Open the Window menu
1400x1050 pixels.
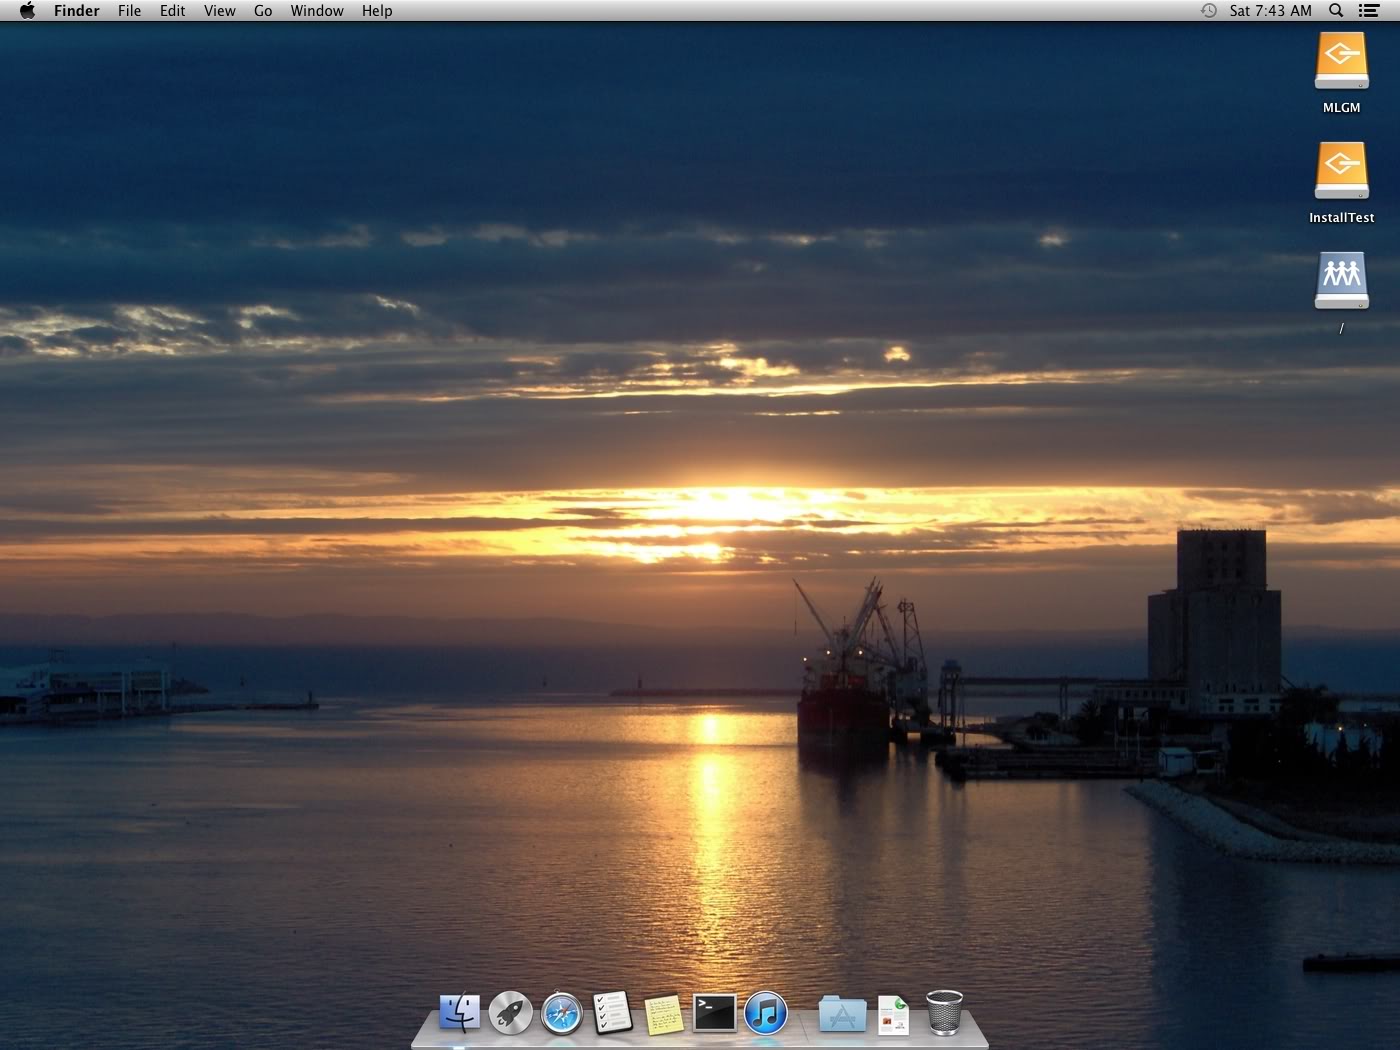coord(317,11)
